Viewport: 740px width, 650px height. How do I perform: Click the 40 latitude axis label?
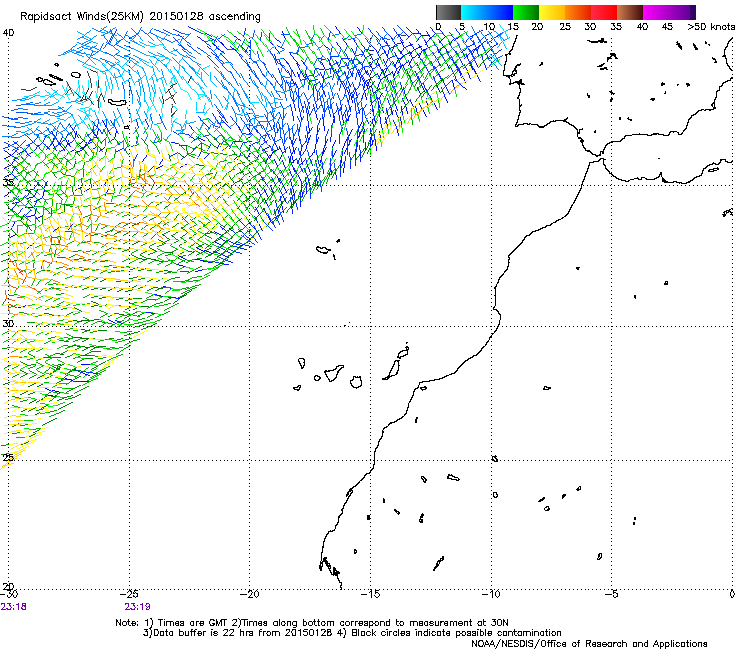pos(8,33)
